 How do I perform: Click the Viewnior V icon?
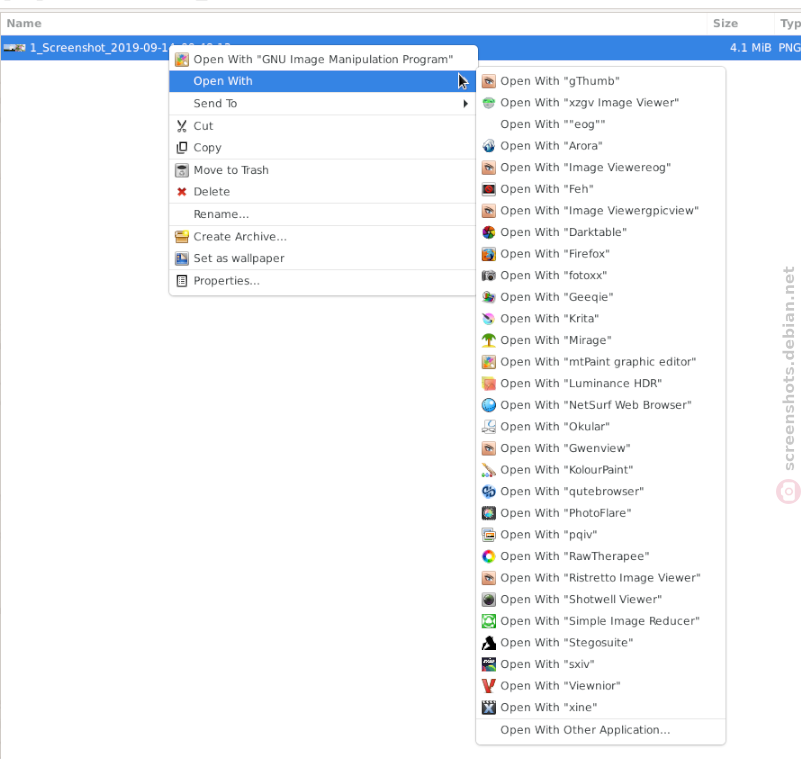coord(488,686)
